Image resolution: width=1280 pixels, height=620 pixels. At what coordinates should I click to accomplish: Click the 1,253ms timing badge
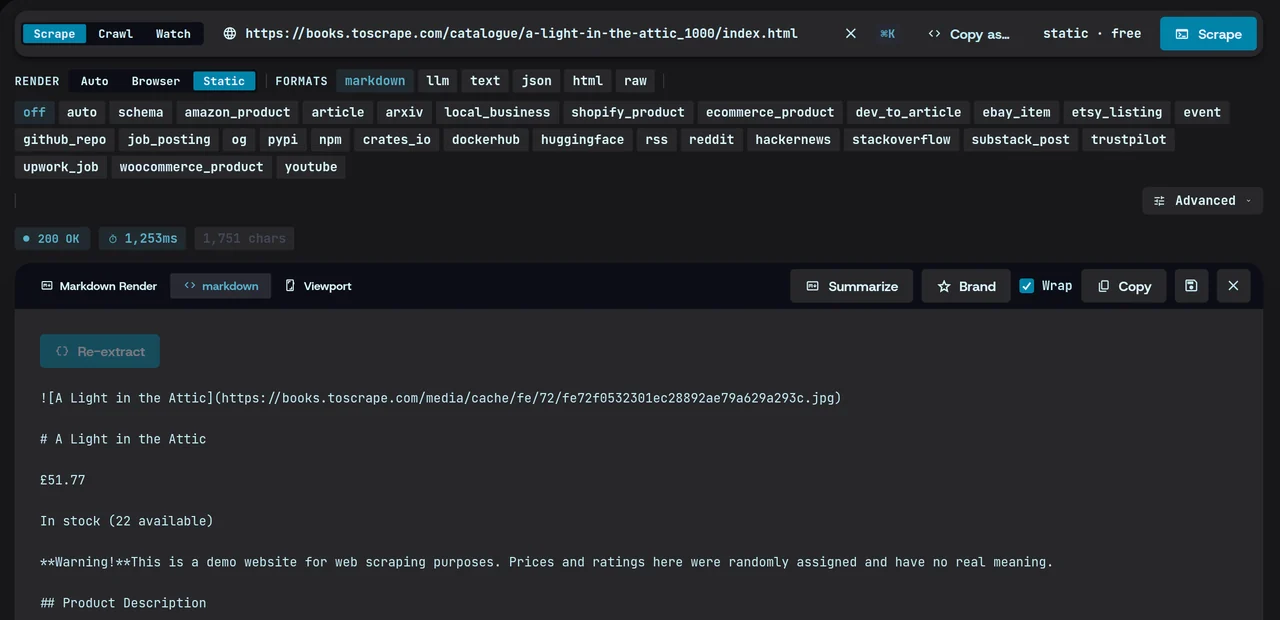pos(142,238)
